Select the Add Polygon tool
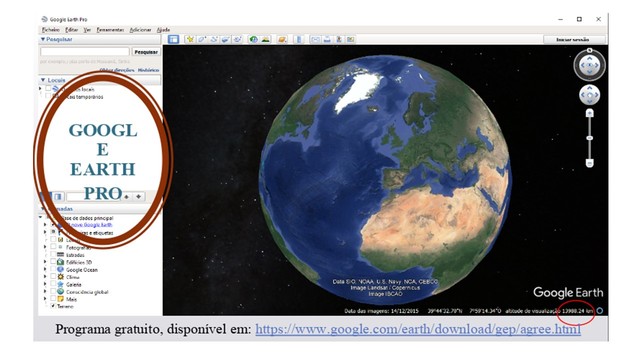Viewport: 640px width, 360px height. click(x=202, y=39)
